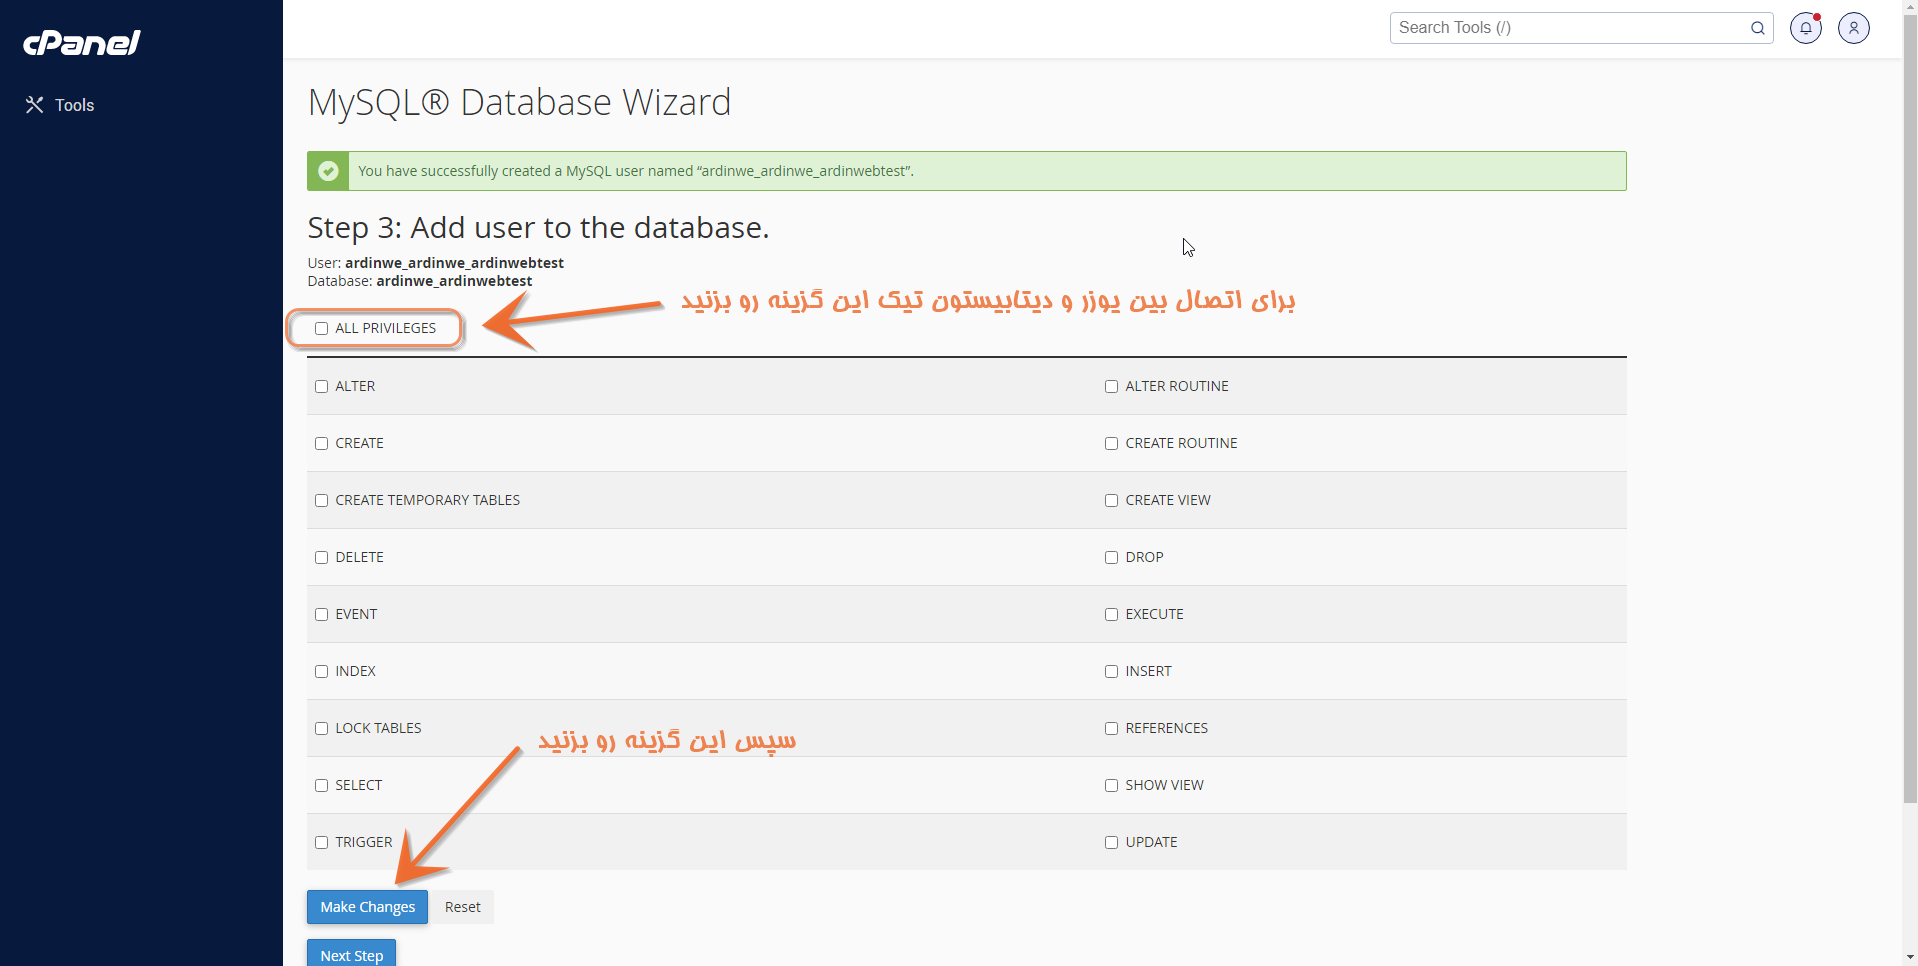Click the Make Changes button
The height and width of the screenshot is (966, 1918).
click(367, 907)
